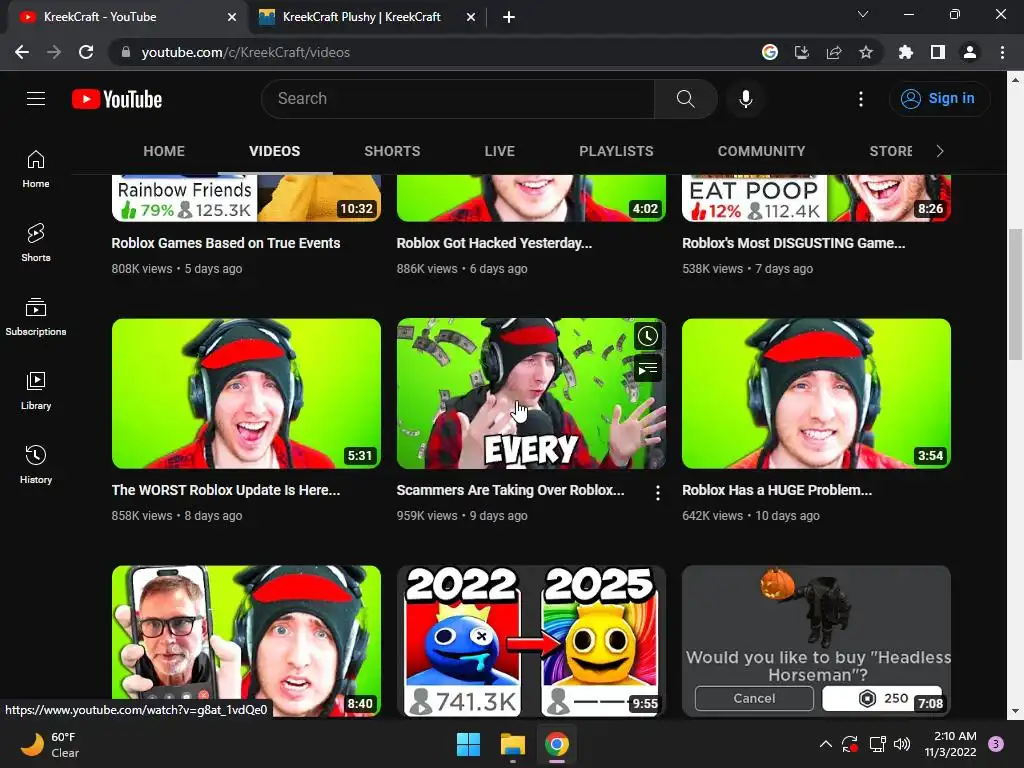
Task: Bookmark this page with the star
Action: click(866, 52)
